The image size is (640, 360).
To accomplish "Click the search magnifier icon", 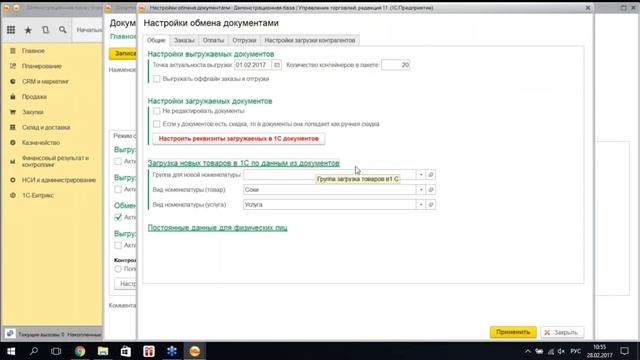I will pyautogui.click(x=62, y=30).
